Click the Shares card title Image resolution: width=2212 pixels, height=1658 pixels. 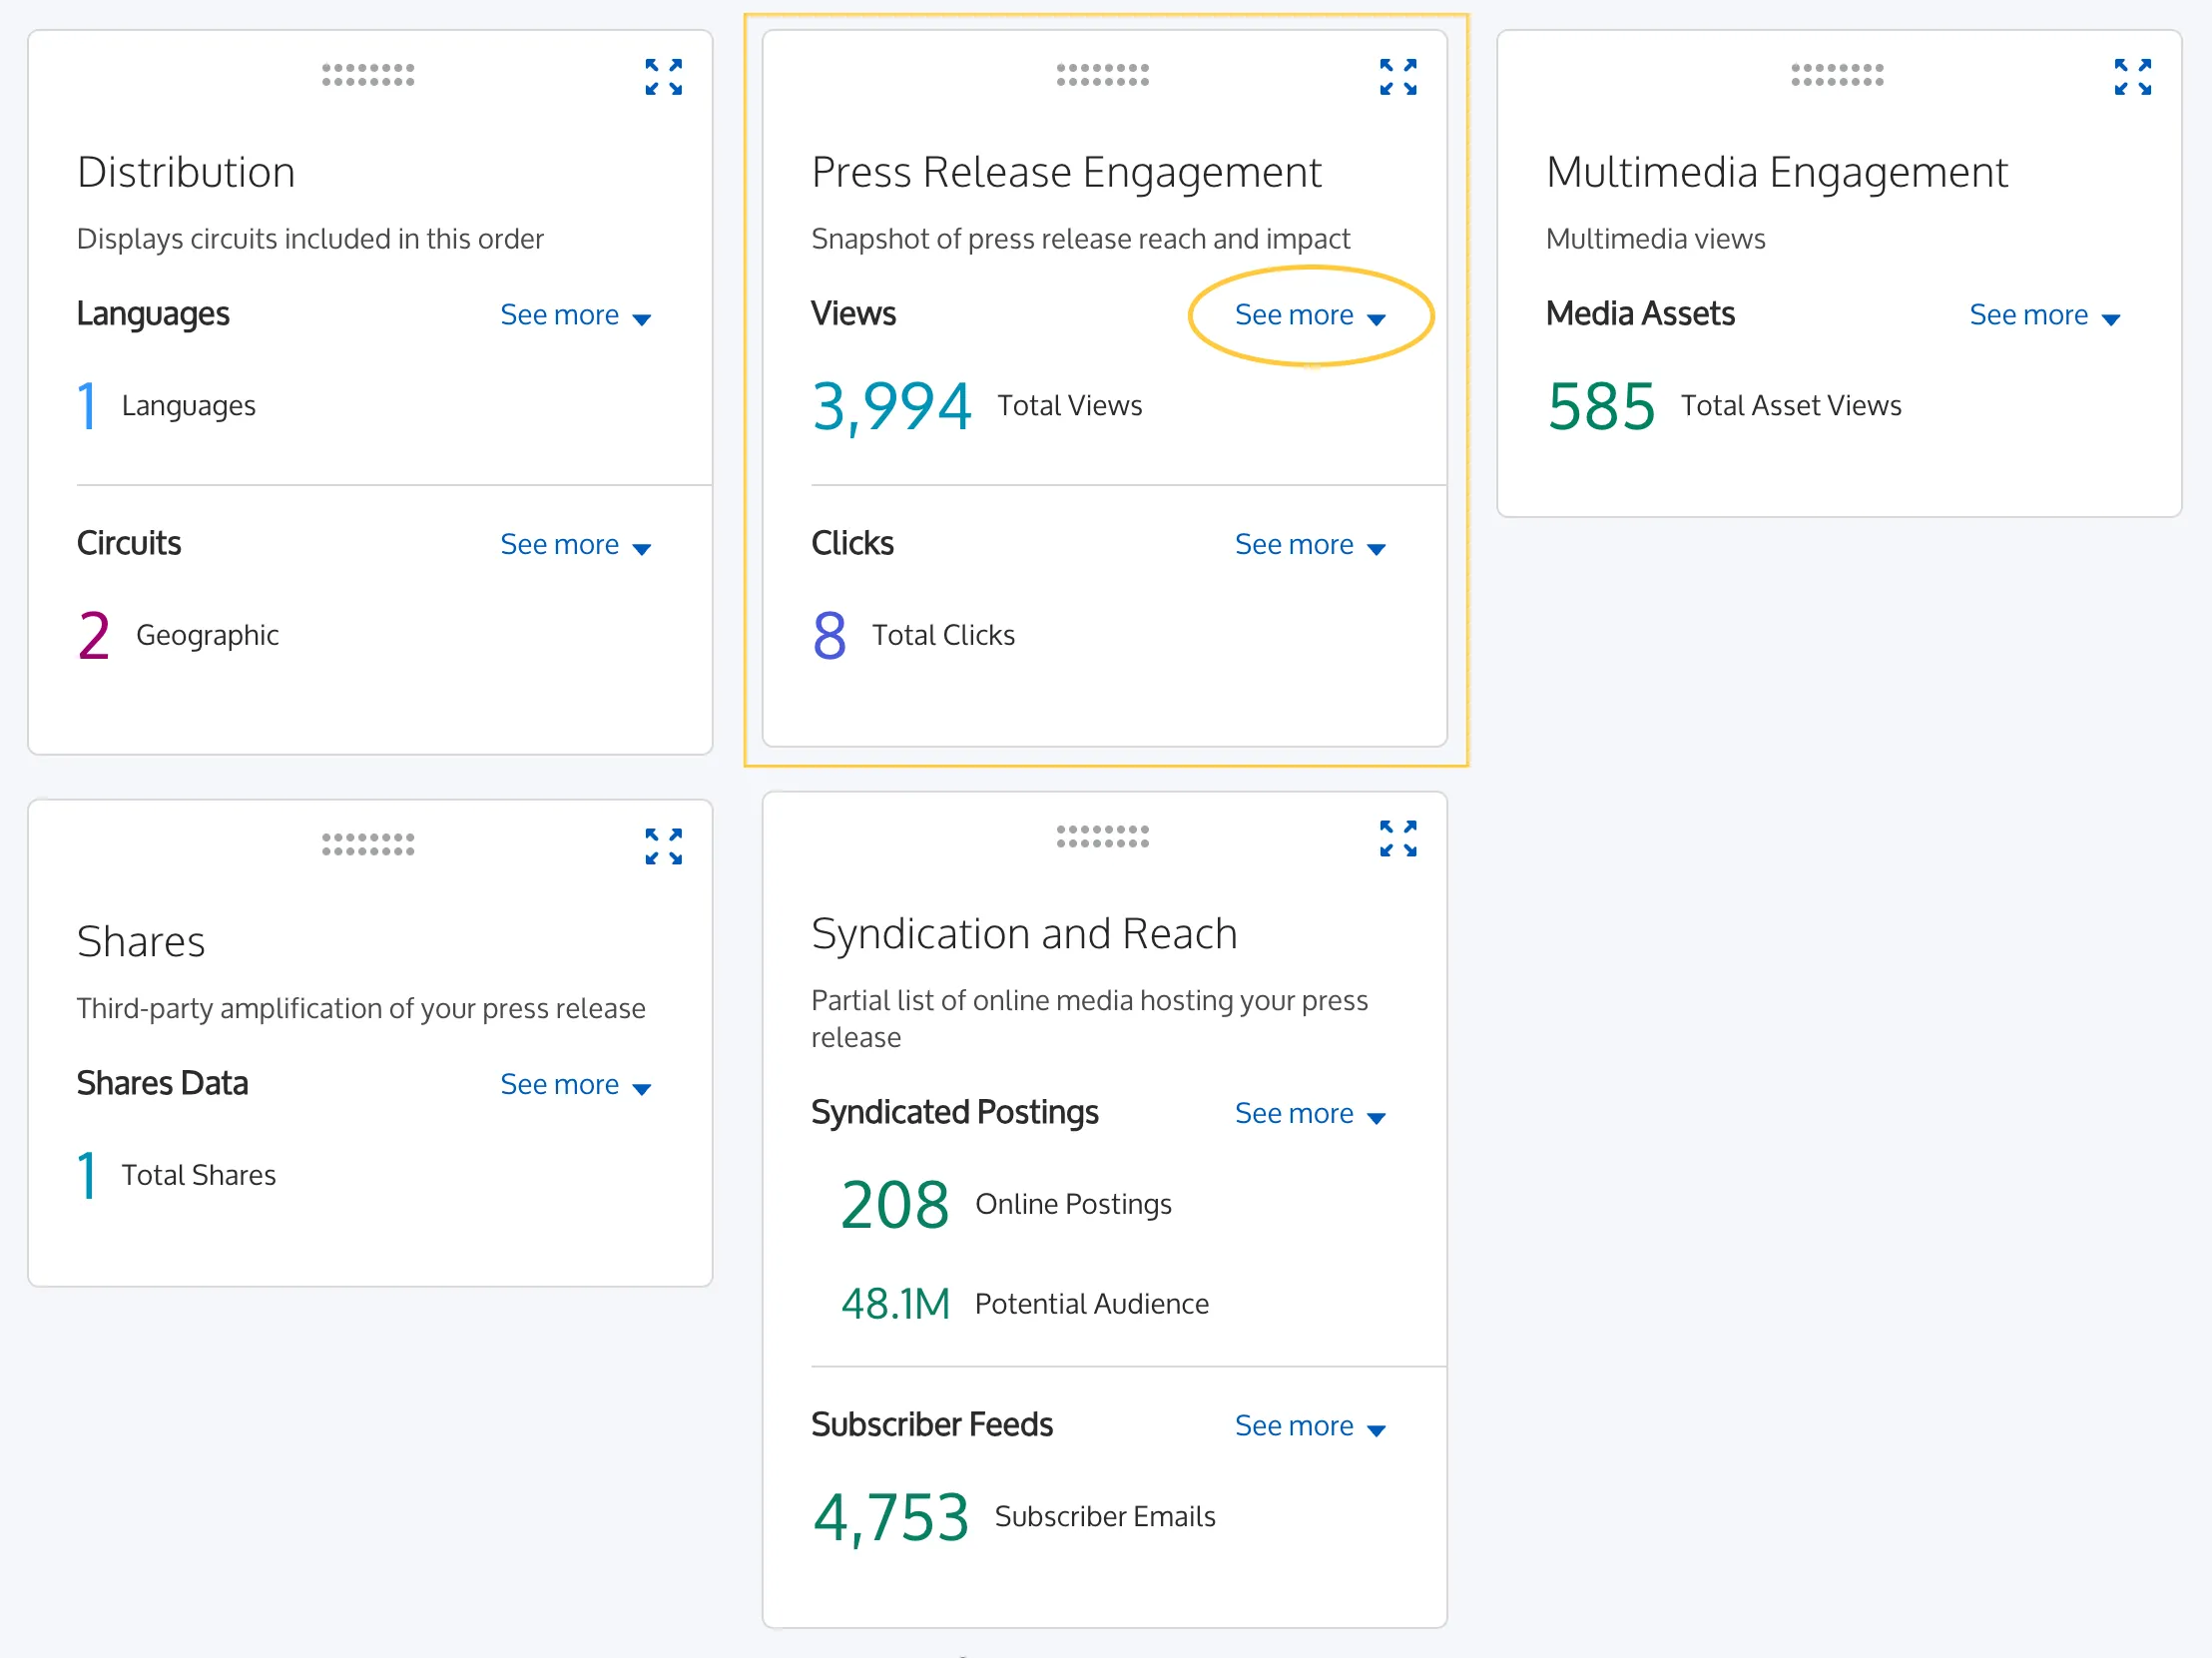(x=141, y=942)
